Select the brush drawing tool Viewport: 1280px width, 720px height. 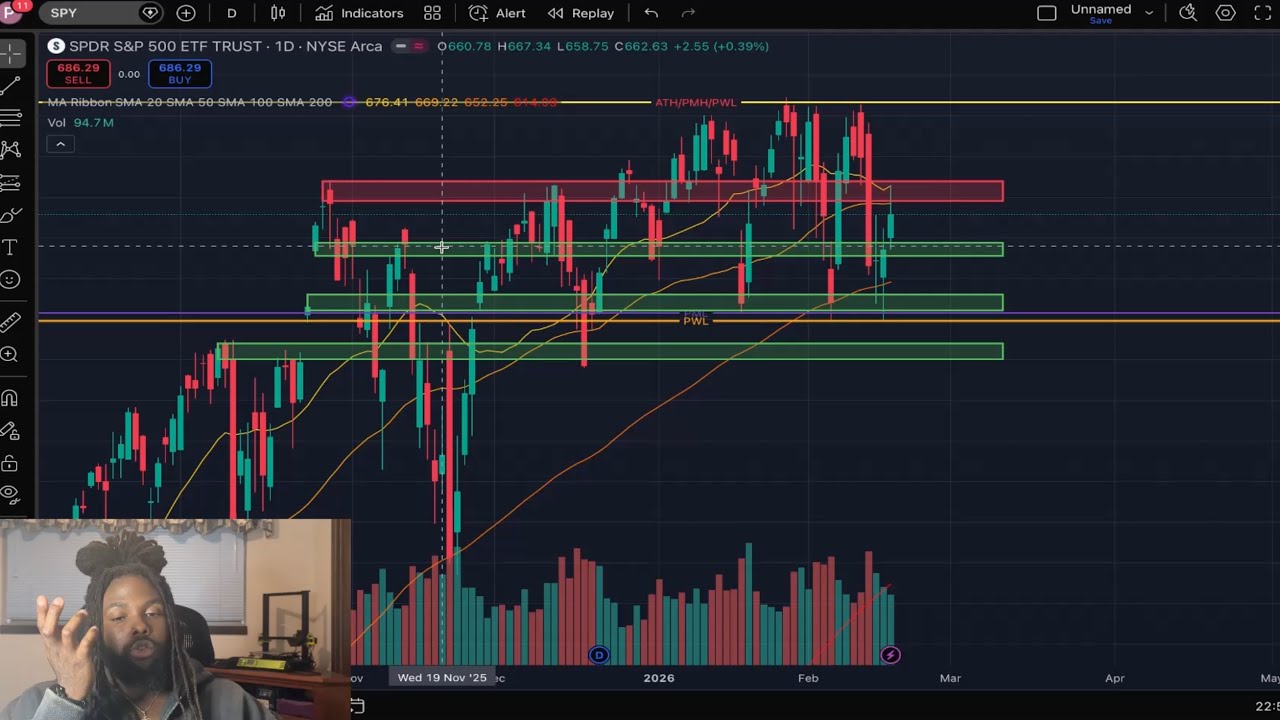coord(11,215)
